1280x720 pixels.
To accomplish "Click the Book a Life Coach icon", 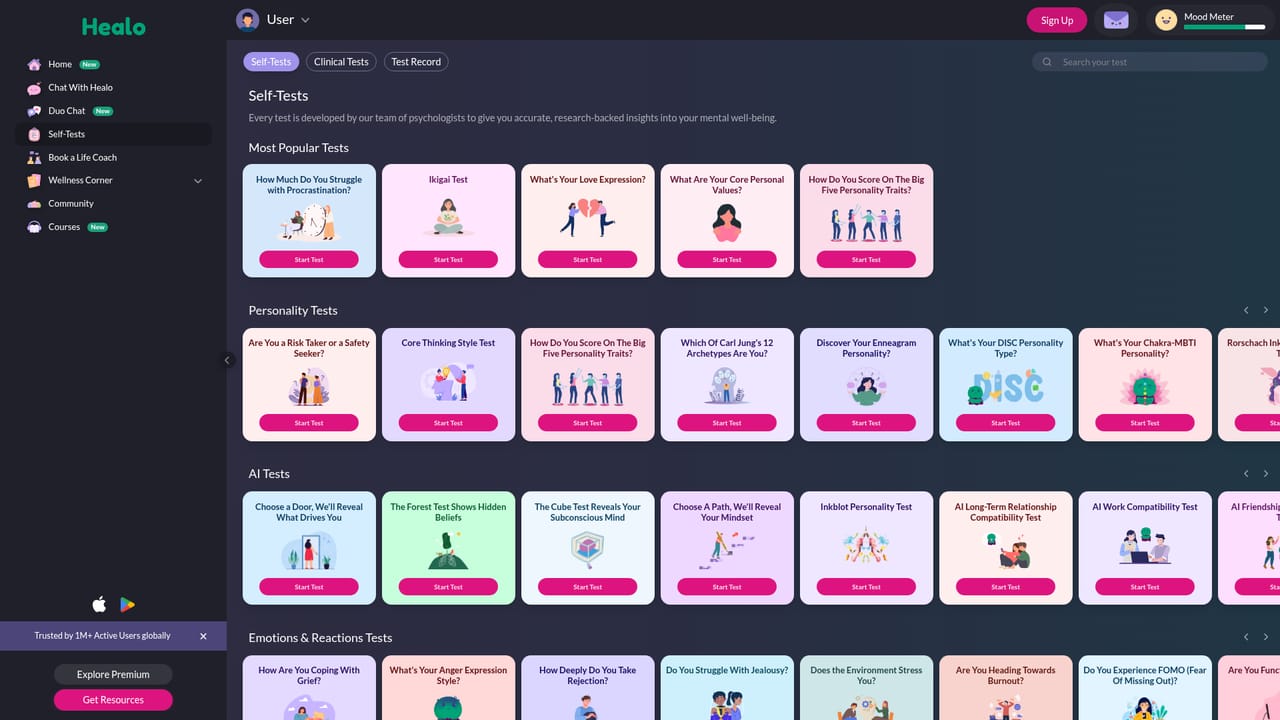I will point(34,157).
